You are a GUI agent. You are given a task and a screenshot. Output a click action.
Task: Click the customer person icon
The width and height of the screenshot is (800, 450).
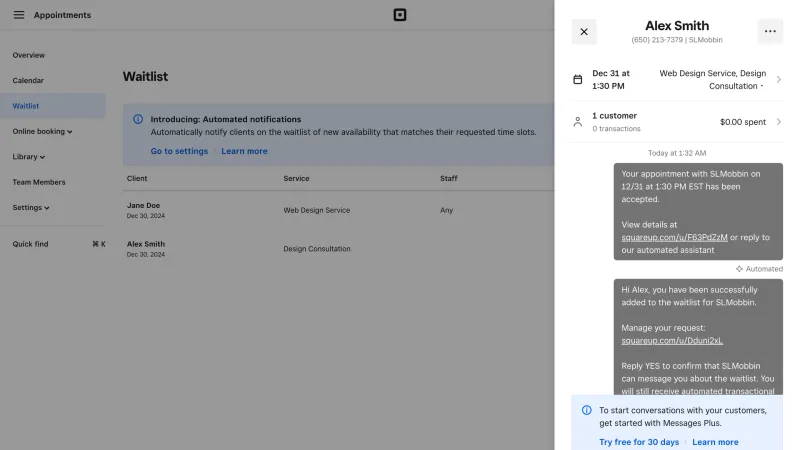tap(578, 122)
